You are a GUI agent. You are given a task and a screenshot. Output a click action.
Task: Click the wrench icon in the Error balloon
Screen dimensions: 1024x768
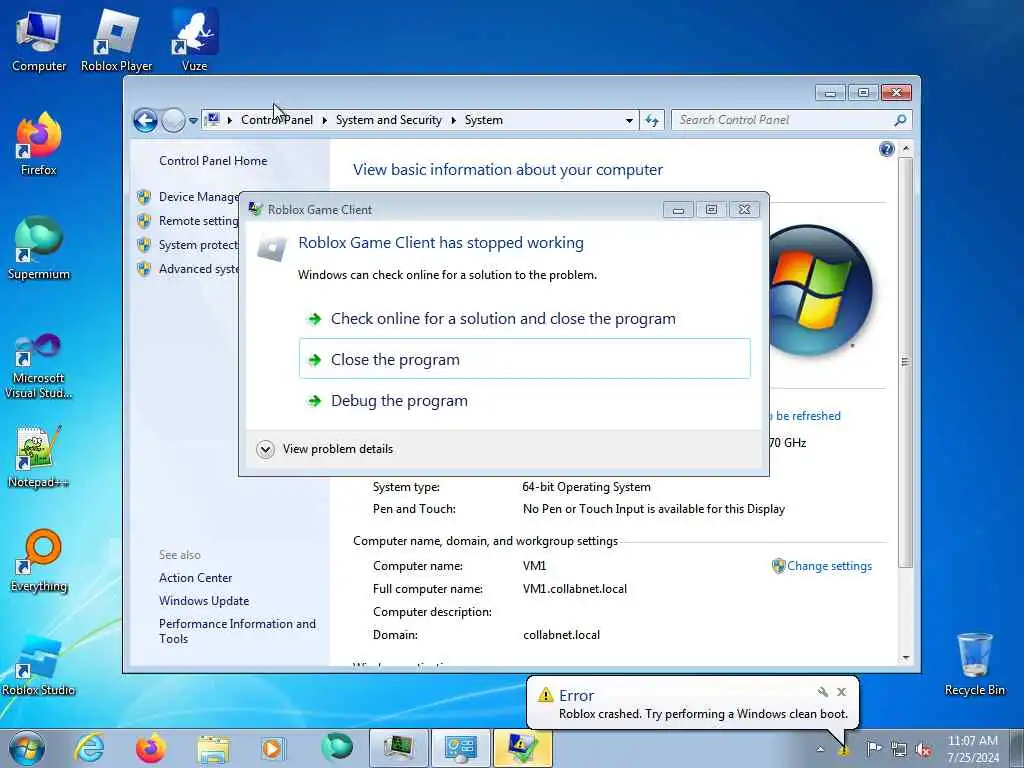[x=822, y=692]
